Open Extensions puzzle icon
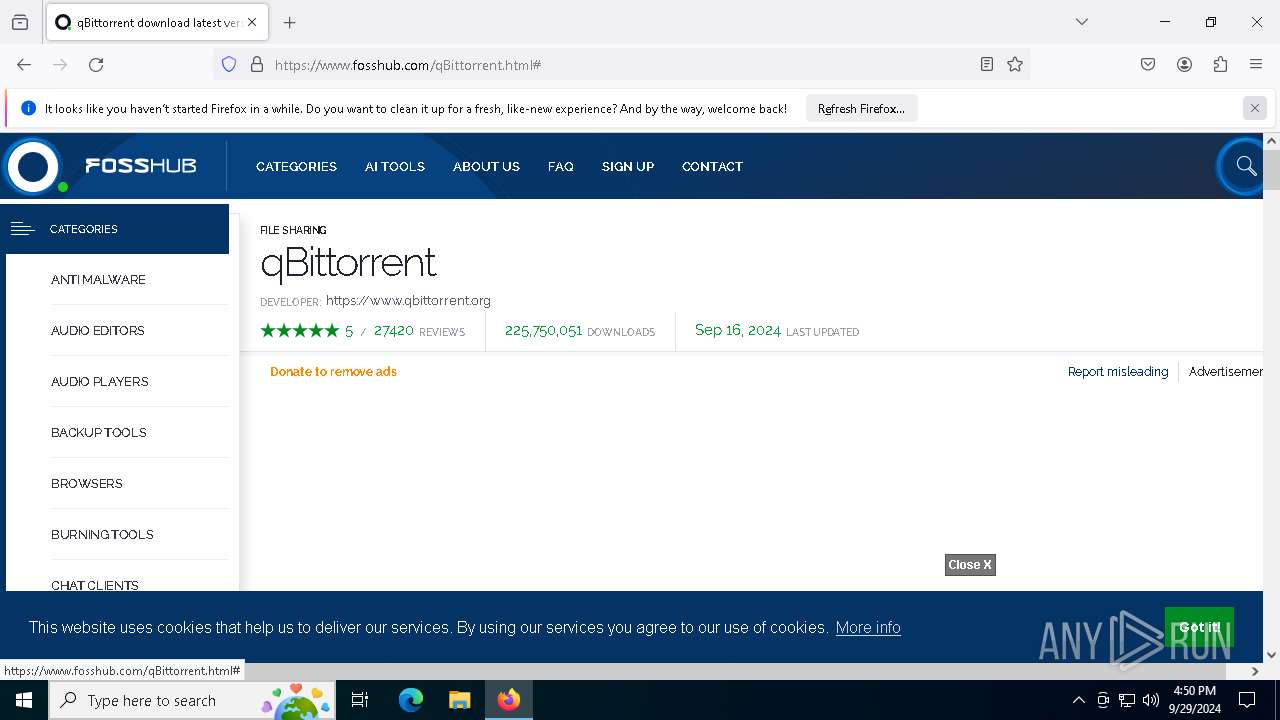Image resolution: width=1280 pixels, height=720 pixels. coord(1220,65)
